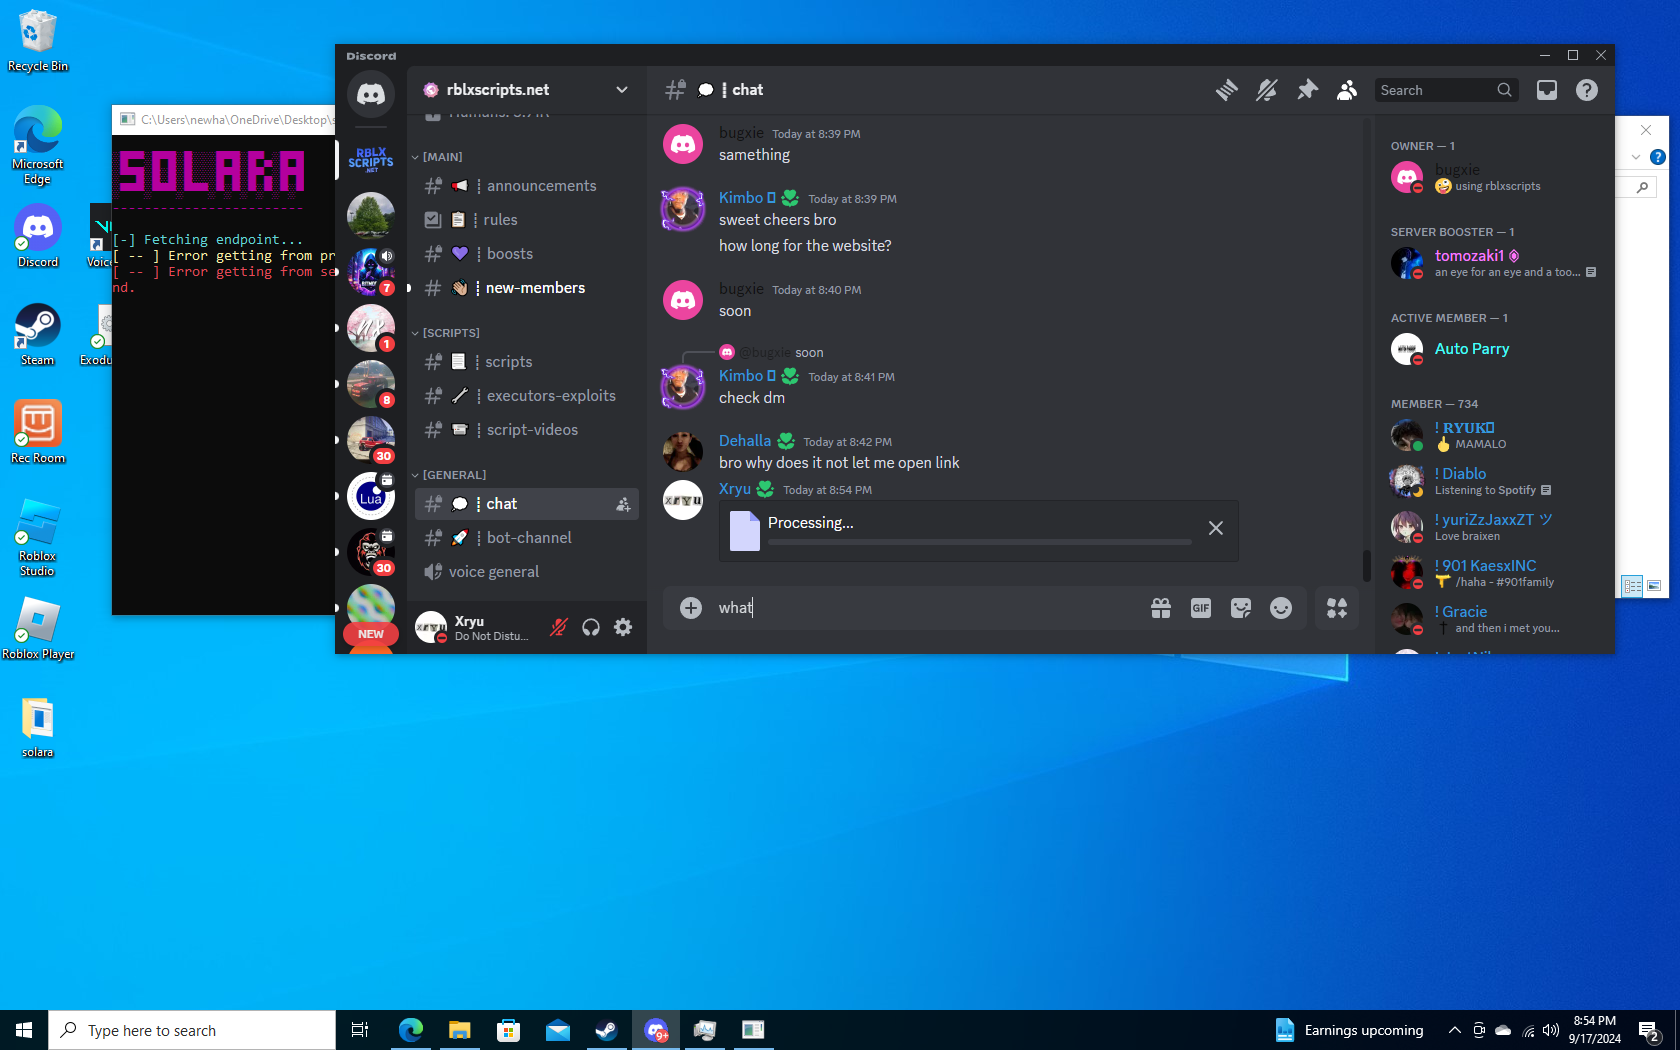Click Dehalla's username in chat
1680x1050 pixels.
tap(745, 441)
